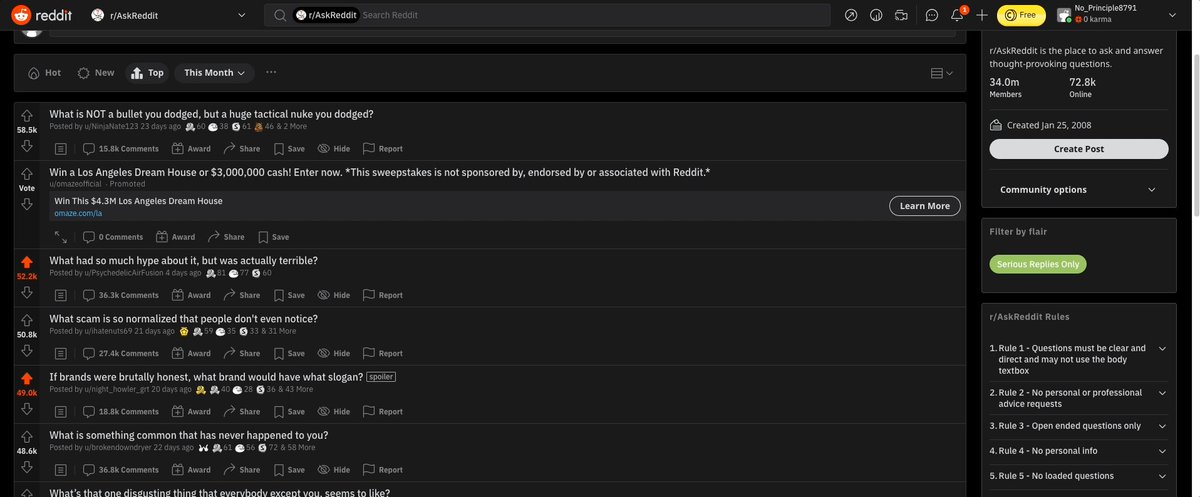Expand Rule 3 - Open ended questions only
The image size is (1200, 497).
click(x=1079, y=425)
